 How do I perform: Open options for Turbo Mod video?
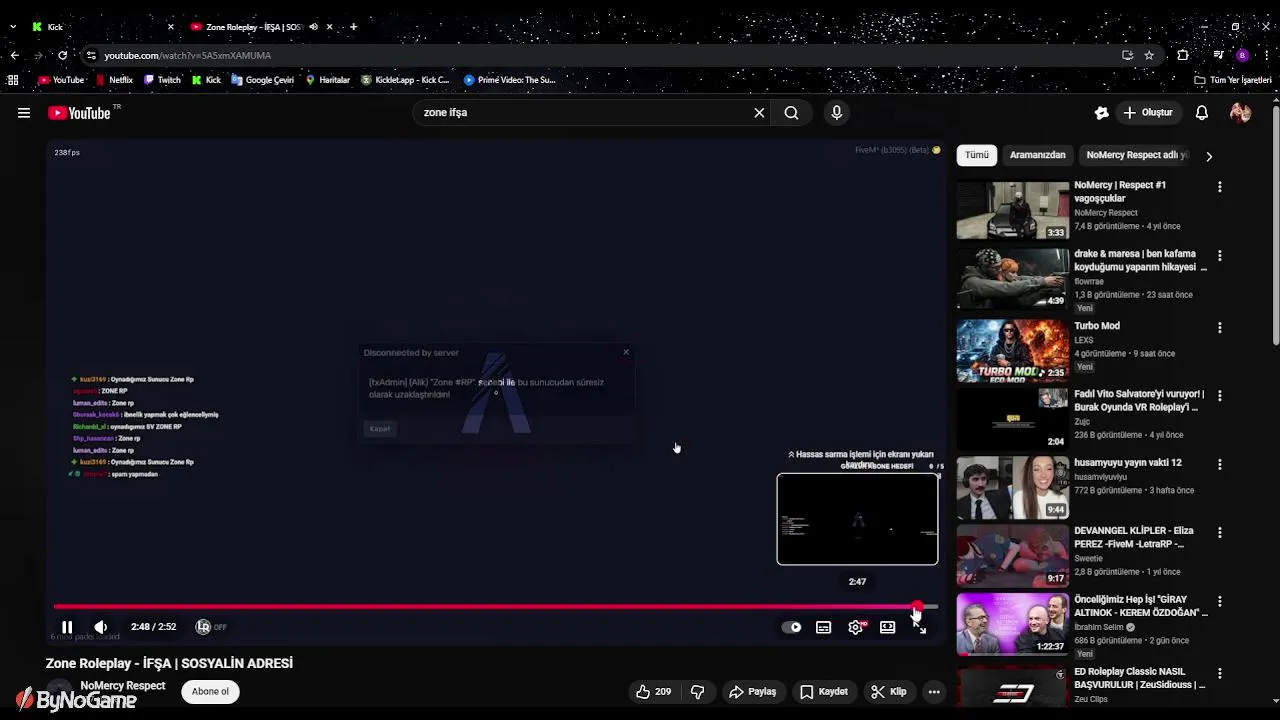coord(1219,327)
